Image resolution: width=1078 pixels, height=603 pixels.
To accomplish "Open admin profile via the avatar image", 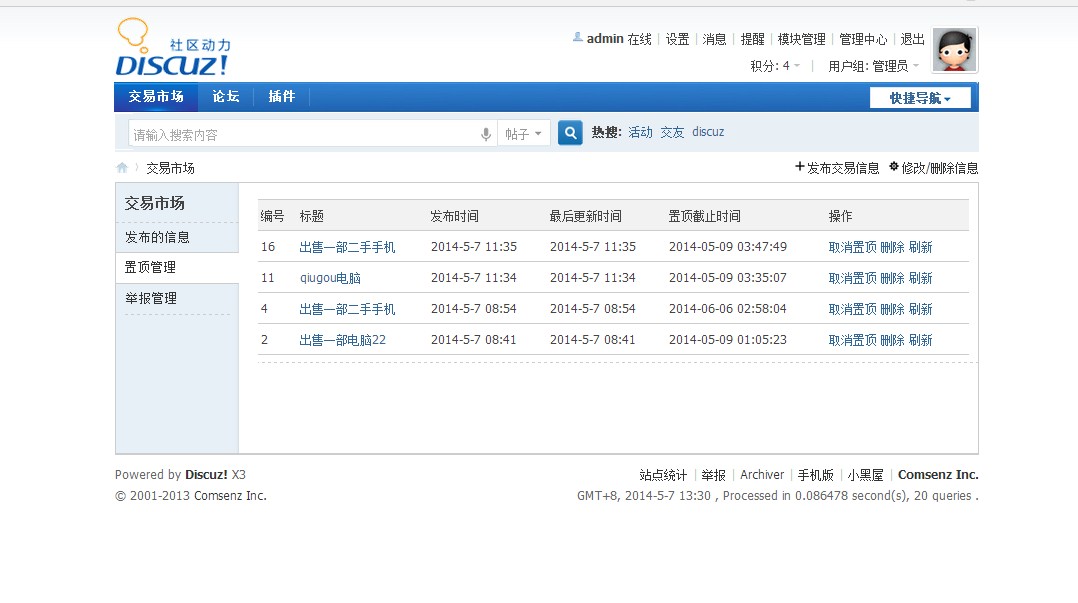I will [x=954, y=49].
